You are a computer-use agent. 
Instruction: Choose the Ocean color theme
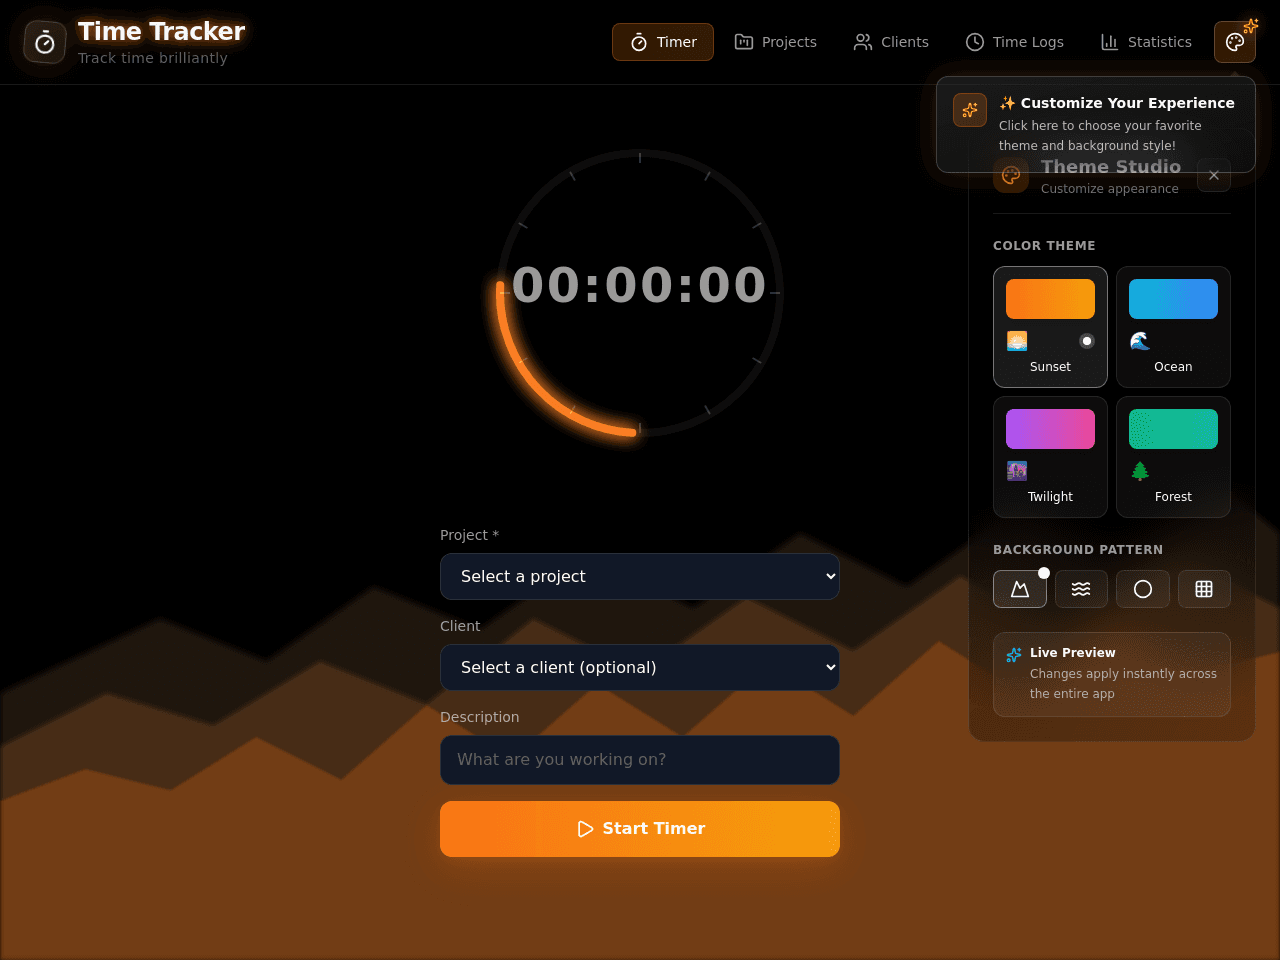pos(1173,327)
